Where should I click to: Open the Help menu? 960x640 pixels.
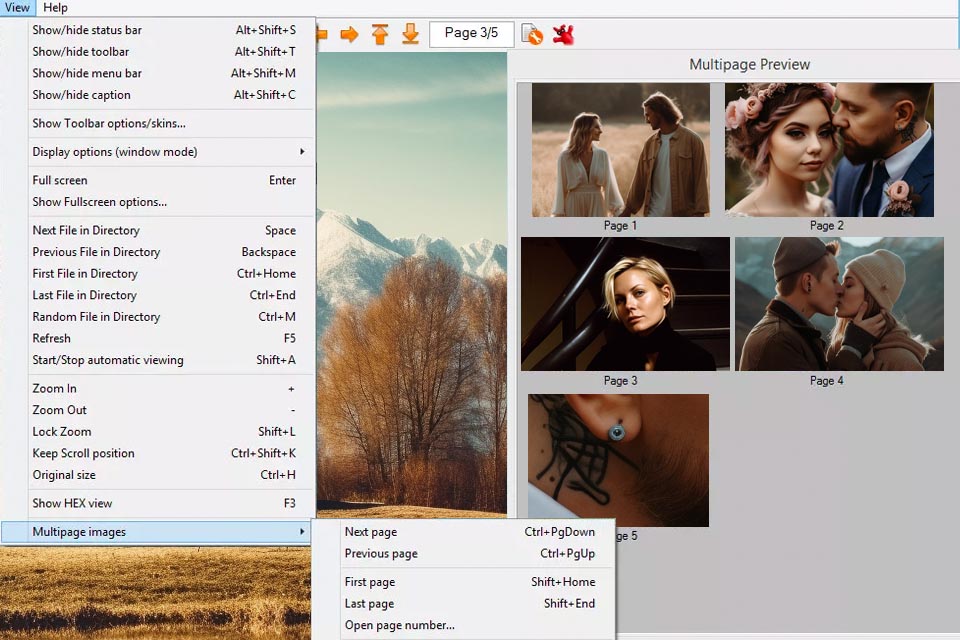[55, 8]
